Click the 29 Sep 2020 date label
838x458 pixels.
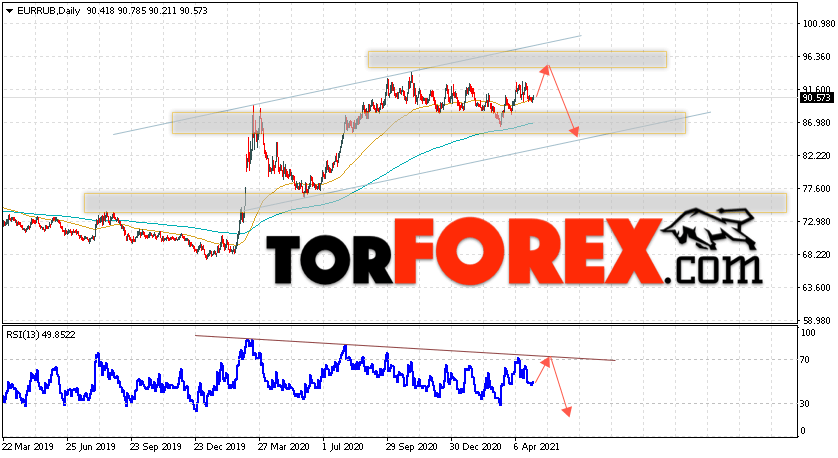(412, 447)
